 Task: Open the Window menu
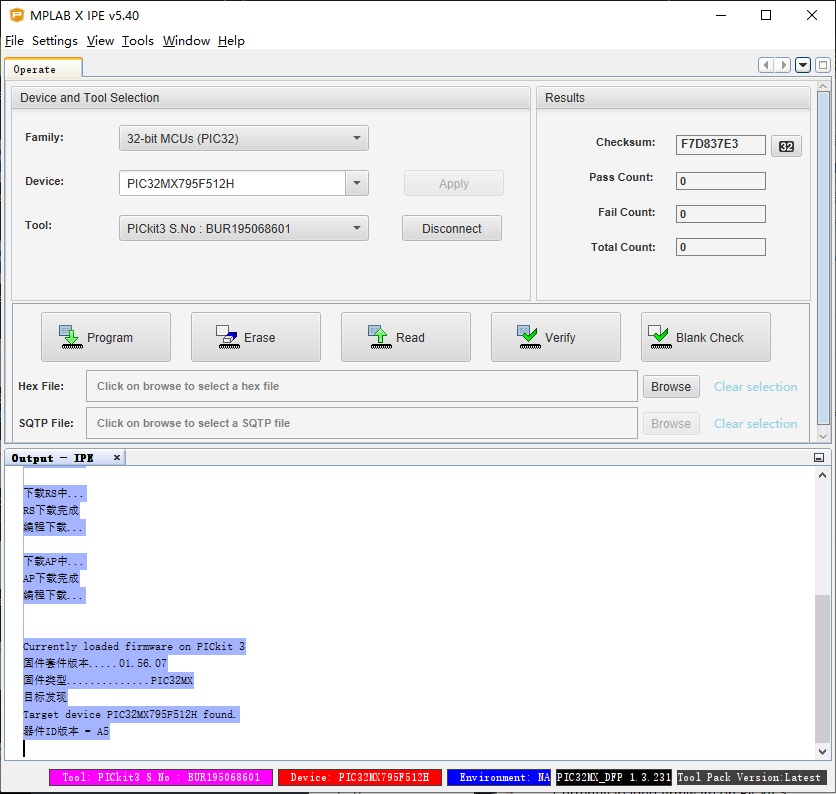point(186,41)
